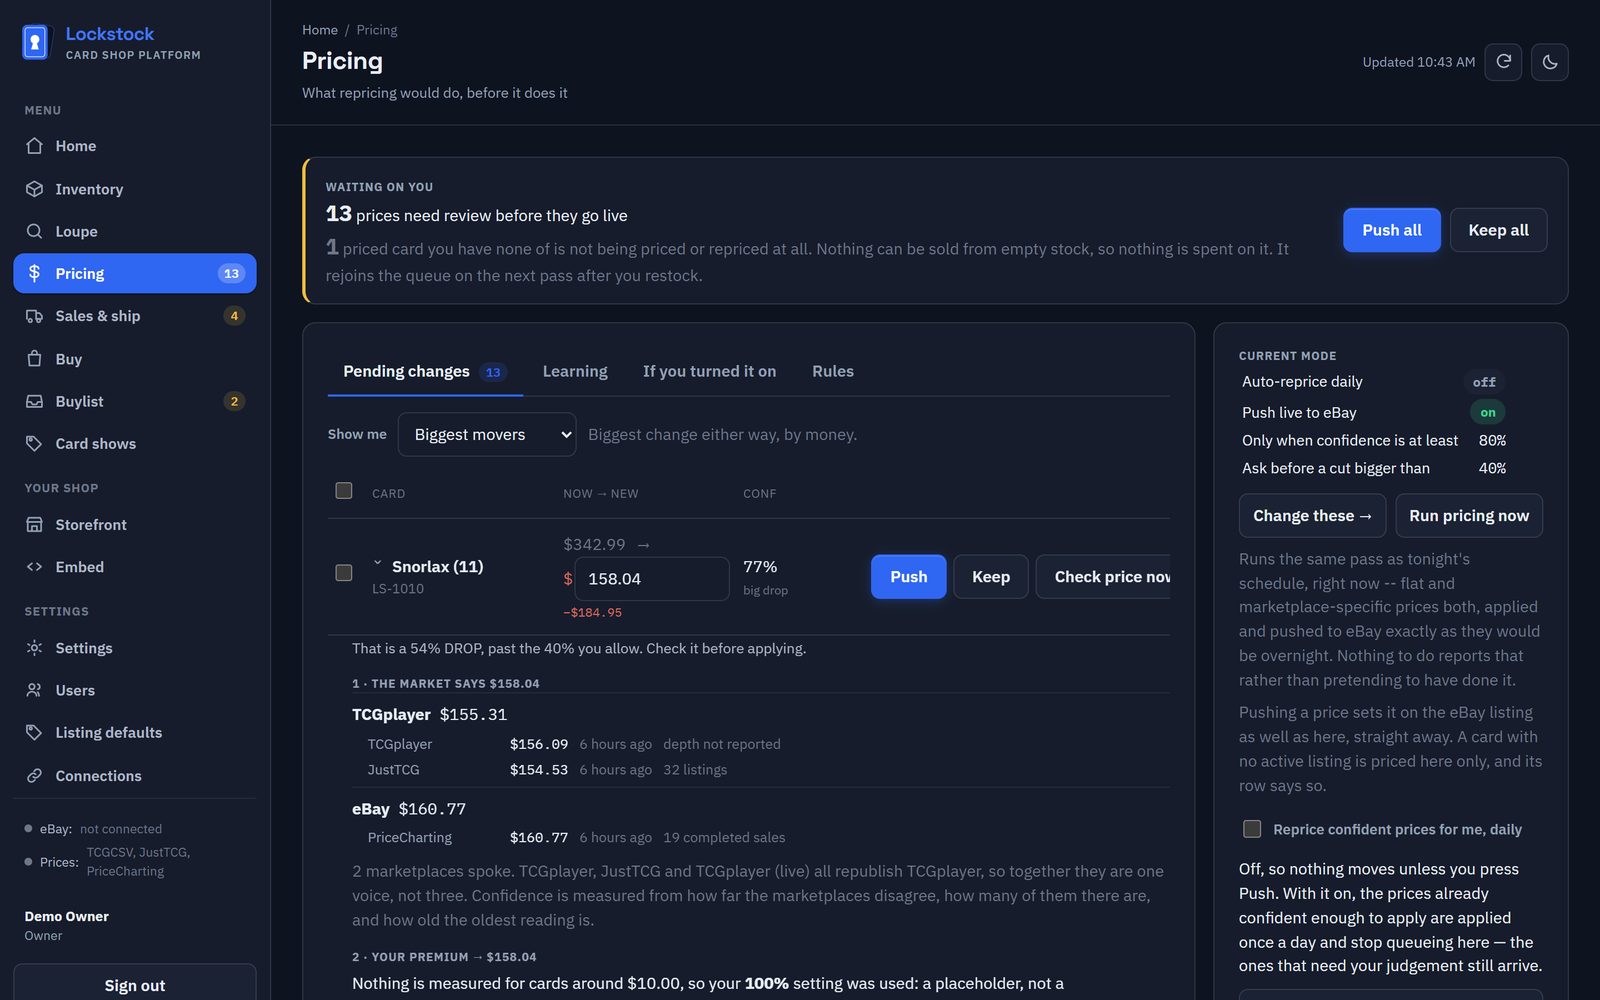This screenshot has height=1000, width=1600.
Task: Click the Auto-reprice daily off badge
Action: point(1484,382)
